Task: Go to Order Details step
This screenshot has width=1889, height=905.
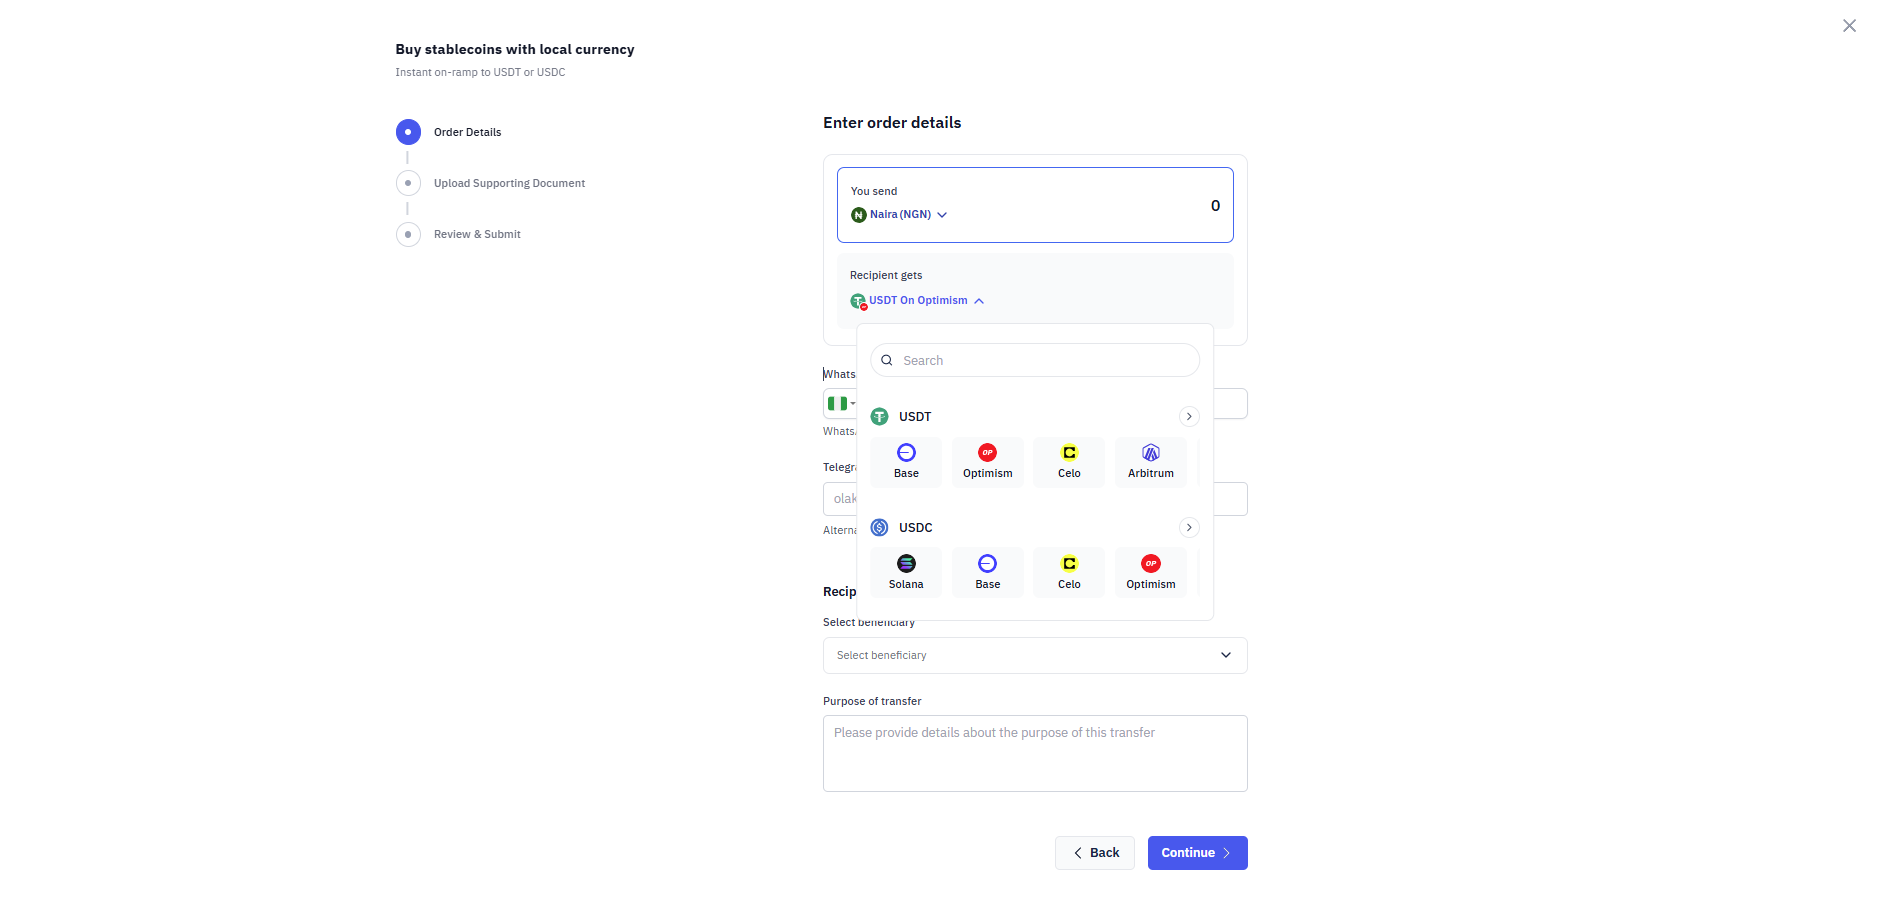Action: pos(449,132)
